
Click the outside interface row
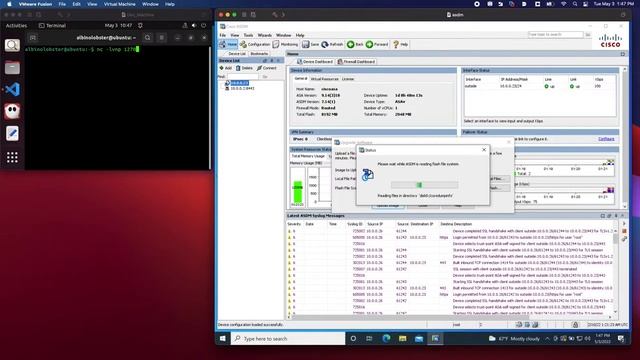coord(540,86)
